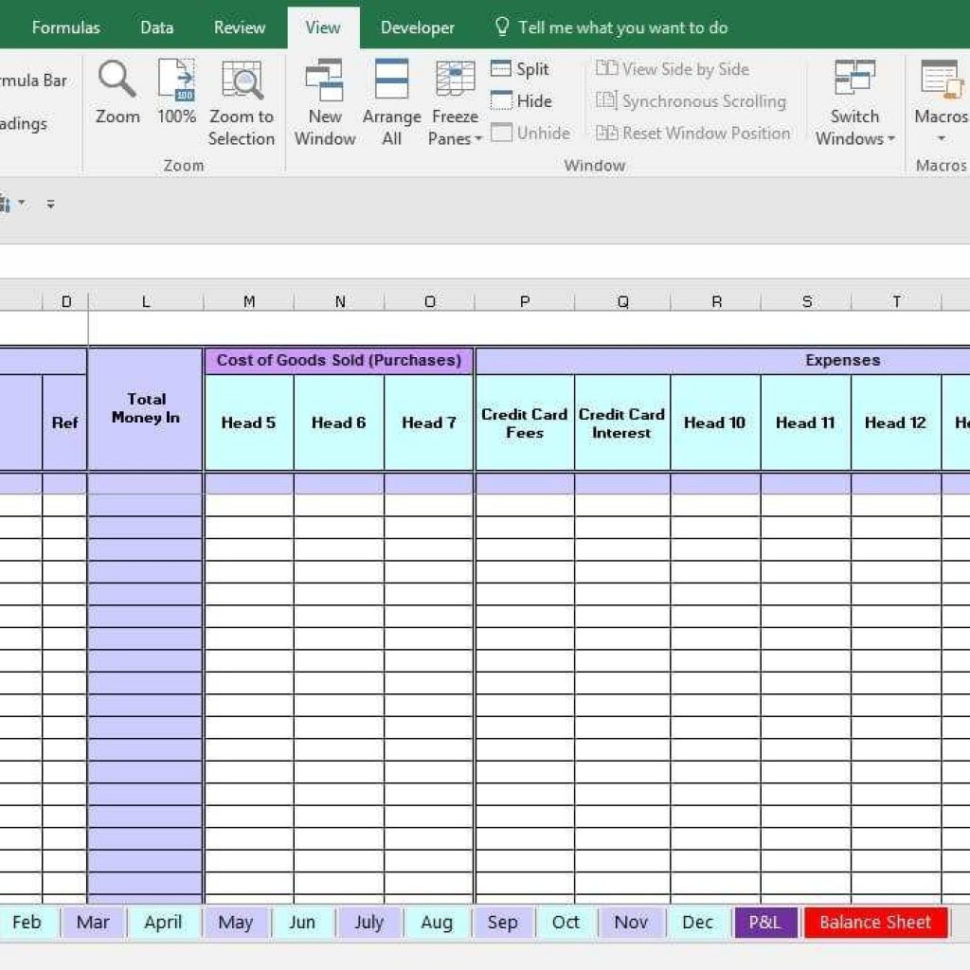The height and width of the screenshot is (970, 970).
Task: Hide the current workbook window
Action: [x=522, y=101]
